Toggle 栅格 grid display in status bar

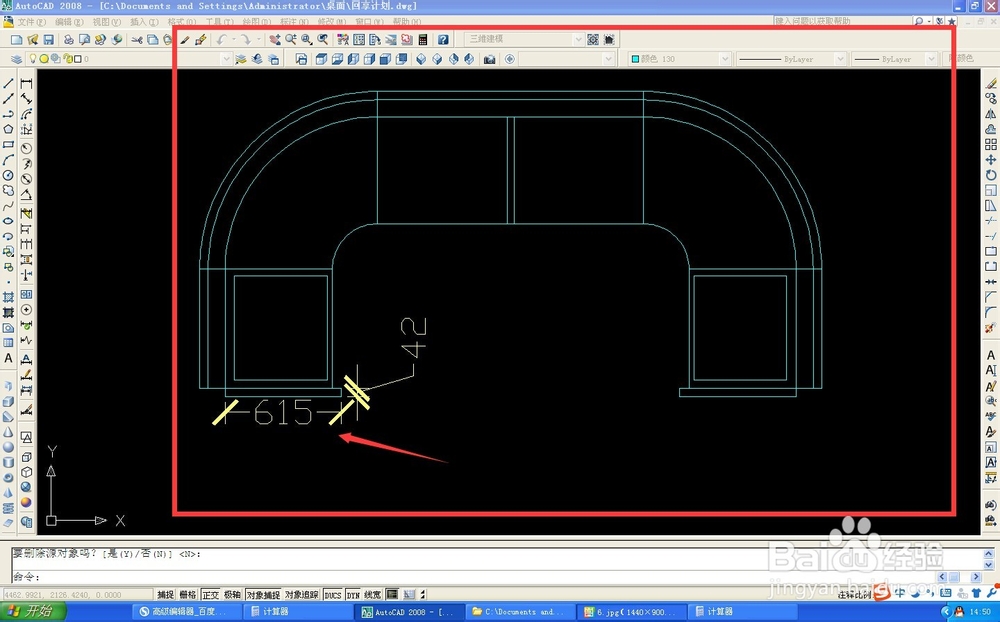click(188, 595)
